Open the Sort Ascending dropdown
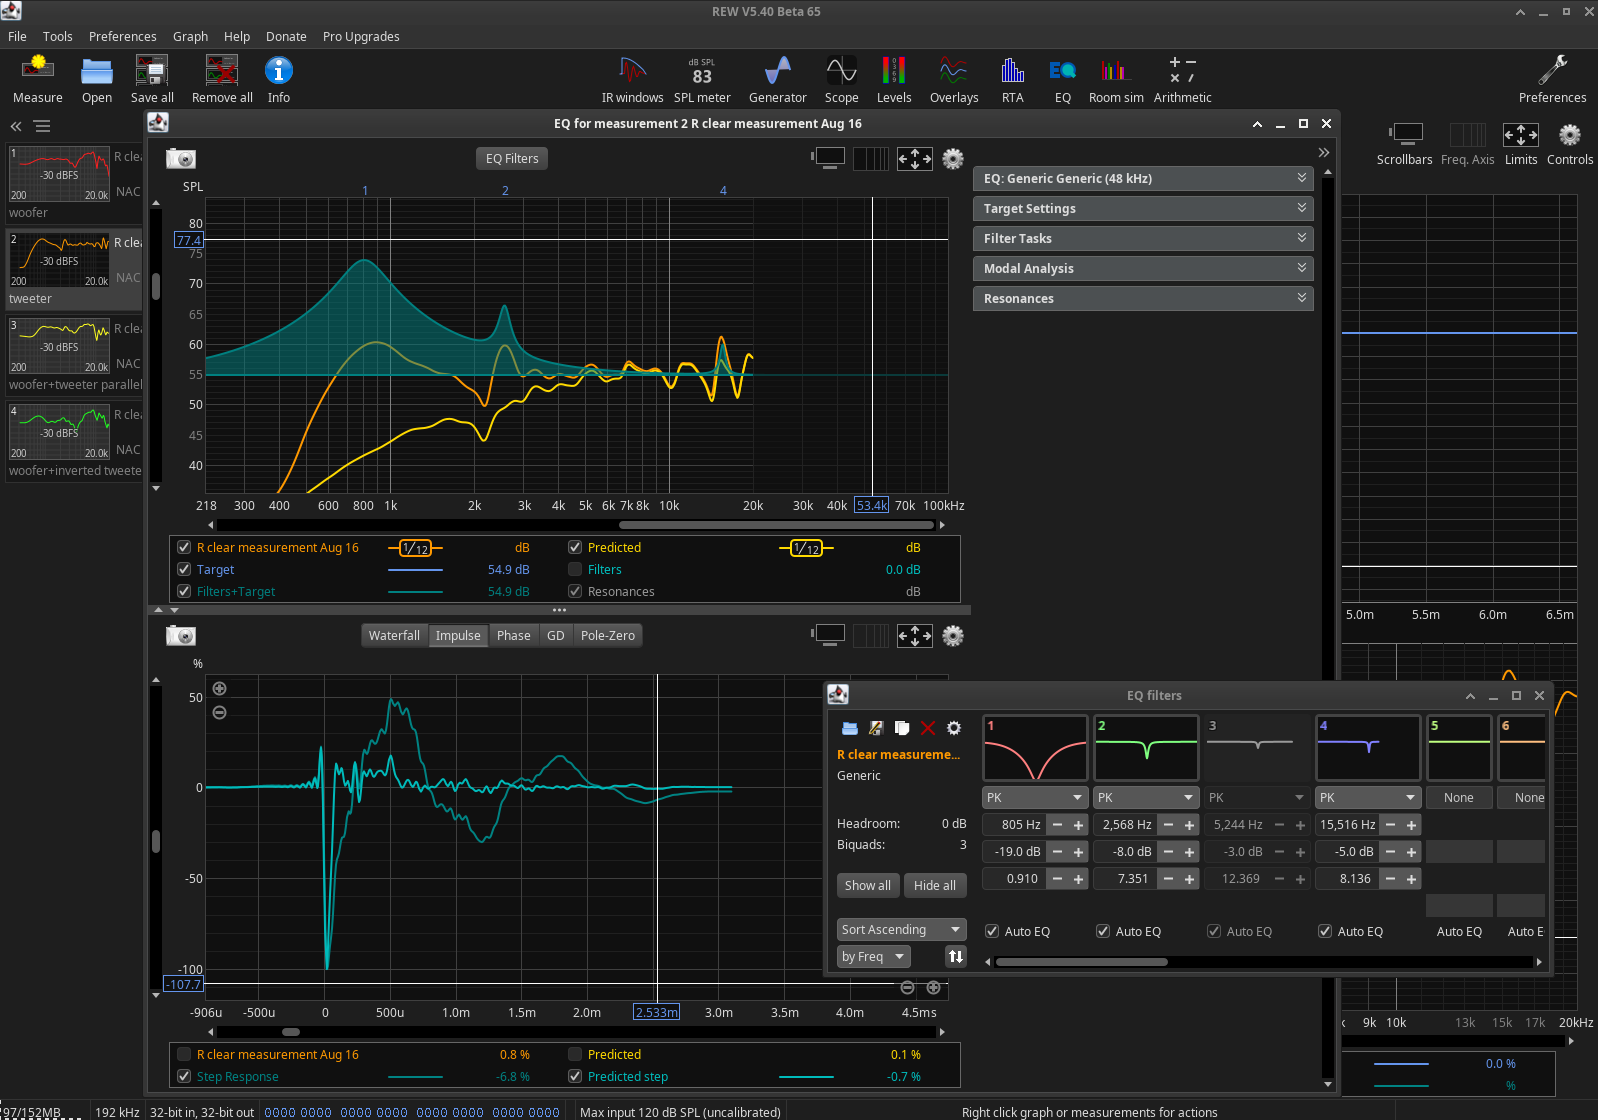 [901, 929]
